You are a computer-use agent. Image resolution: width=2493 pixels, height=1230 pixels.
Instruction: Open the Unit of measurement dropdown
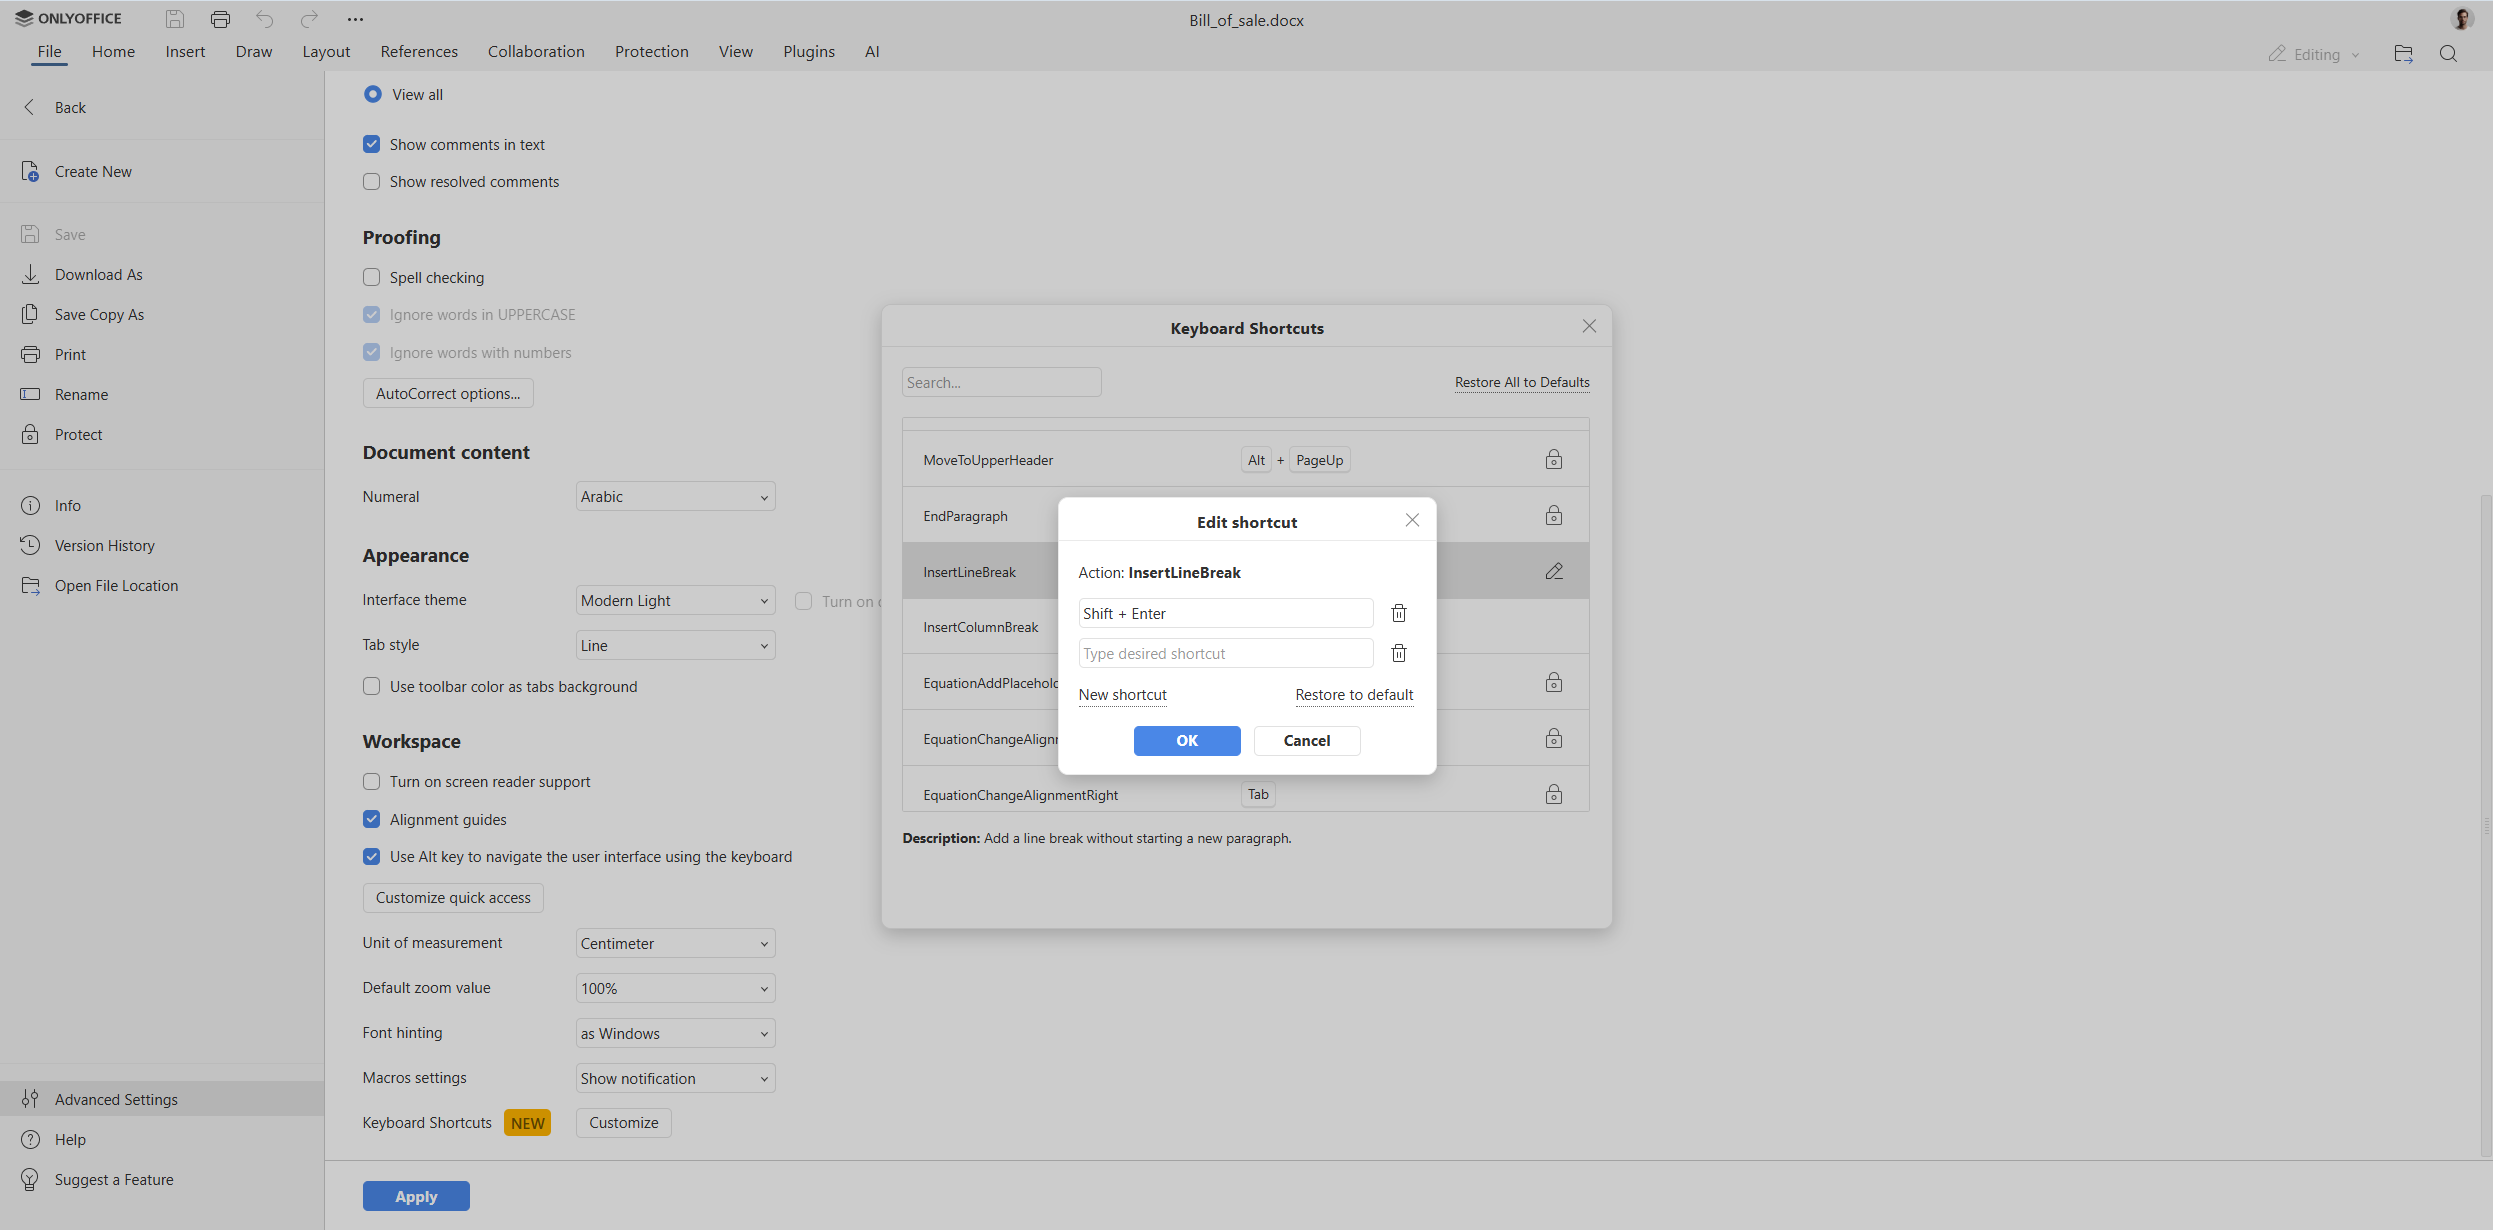tap(675, 942)
